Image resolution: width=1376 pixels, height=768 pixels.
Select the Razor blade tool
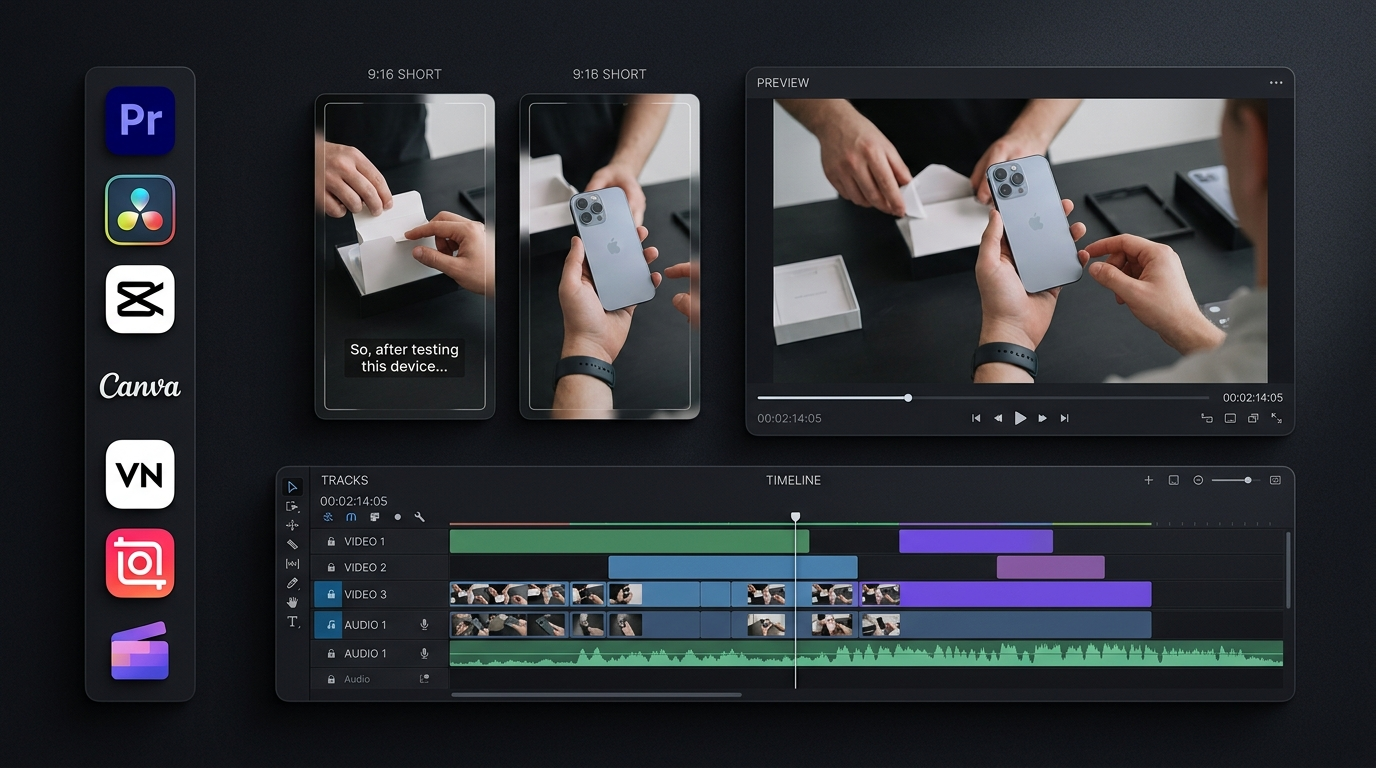pos(293,544)
